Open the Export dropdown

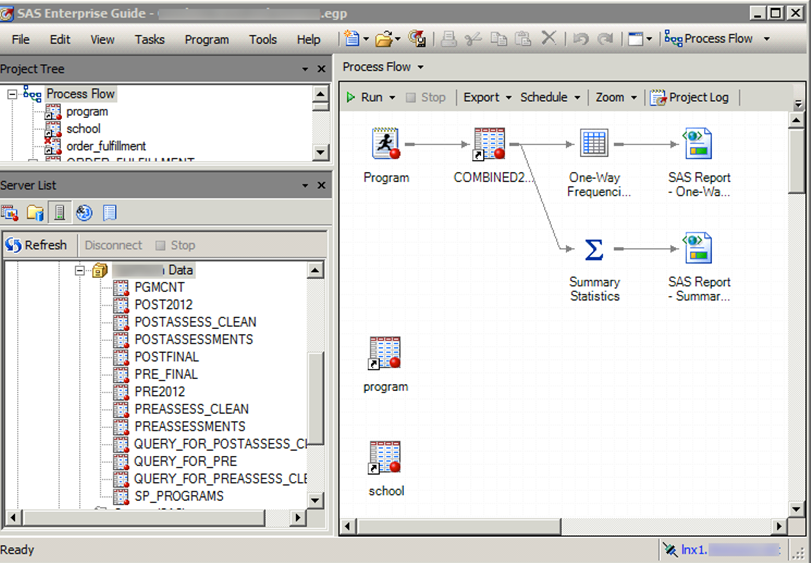[x=487, y=97]
